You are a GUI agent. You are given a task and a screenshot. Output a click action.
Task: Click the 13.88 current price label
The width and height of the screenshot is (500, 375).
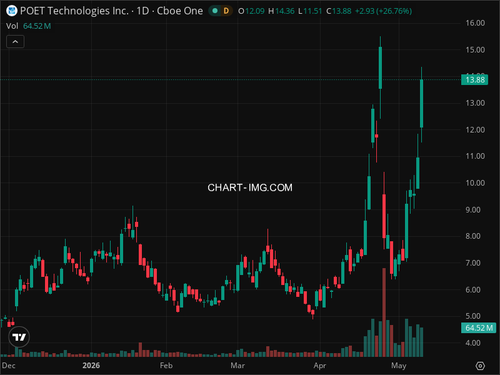click(475, 80)
